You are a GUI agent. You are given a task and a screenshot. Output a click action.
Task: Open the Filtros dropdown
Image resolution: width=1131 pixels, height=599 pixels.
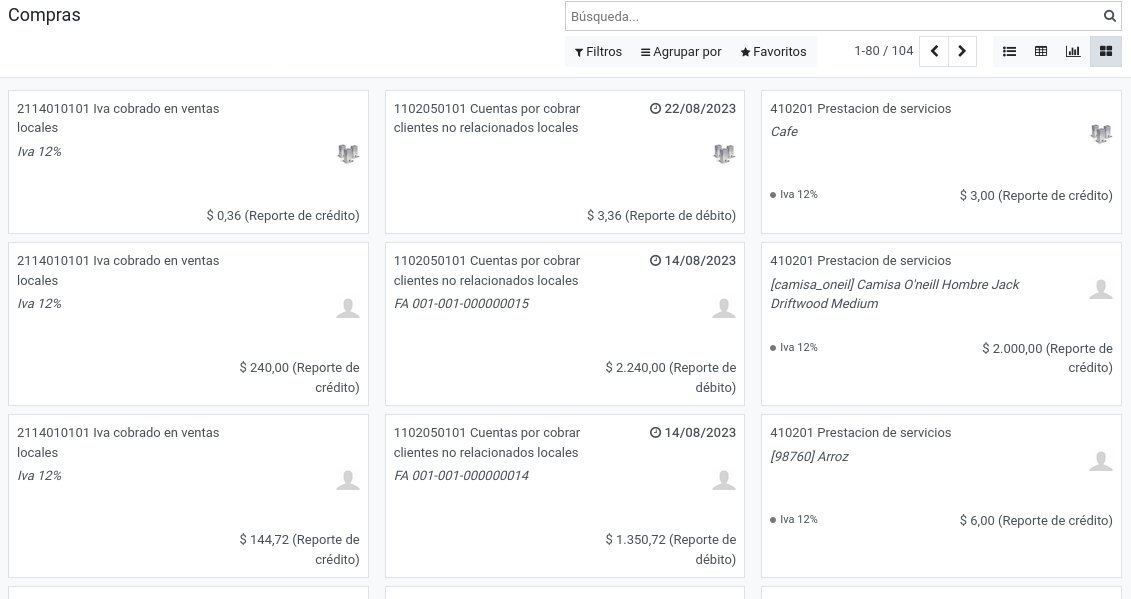pos(598,52)
